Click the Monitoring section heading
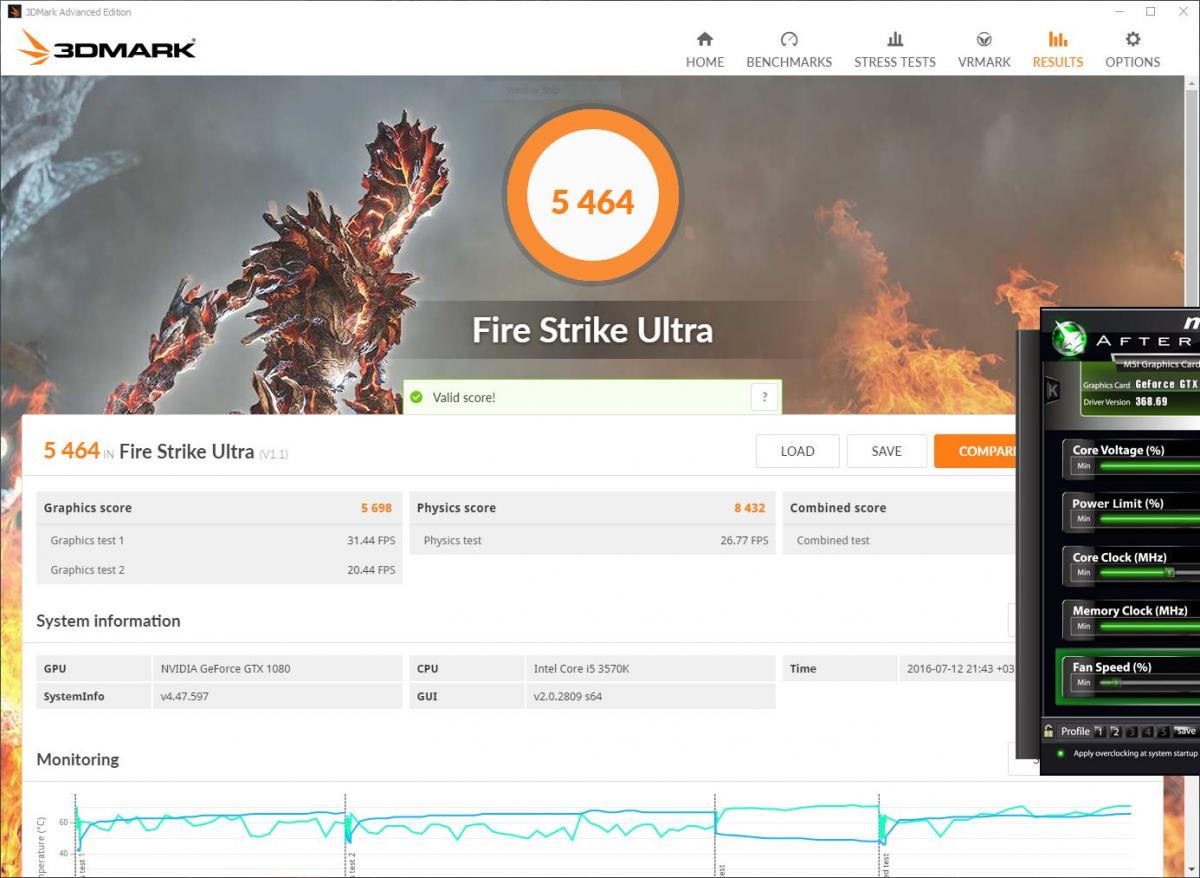Screen dimensions: 1200x878 78,759
